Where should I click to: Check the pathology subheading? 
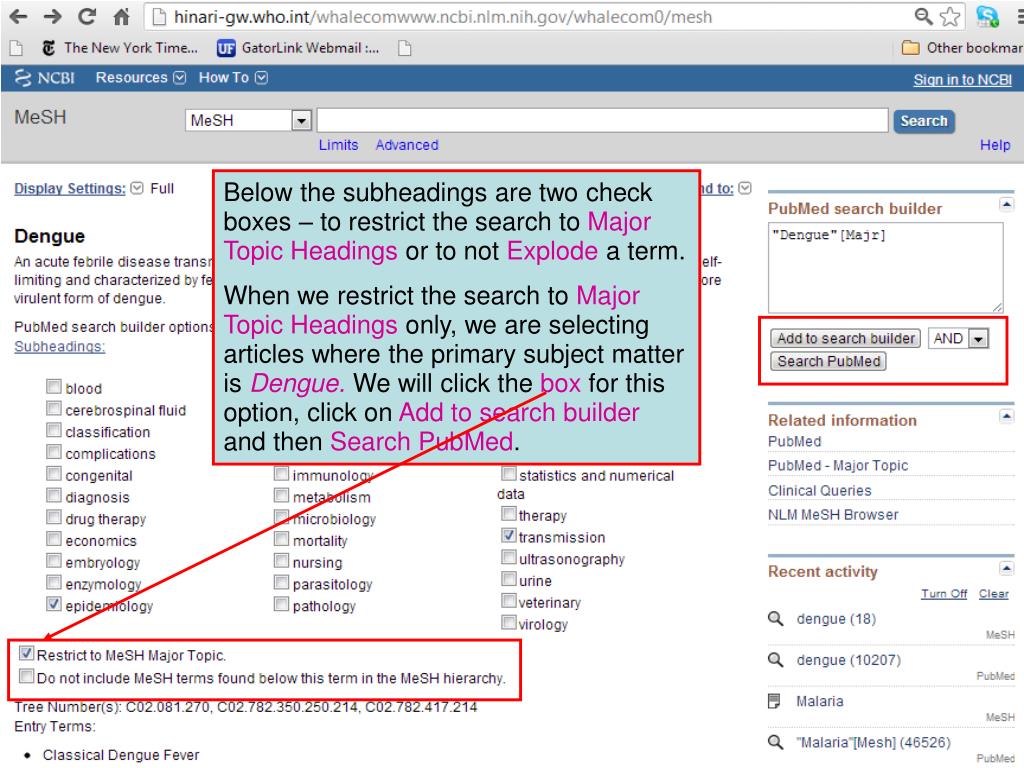[x=281, y=604]
